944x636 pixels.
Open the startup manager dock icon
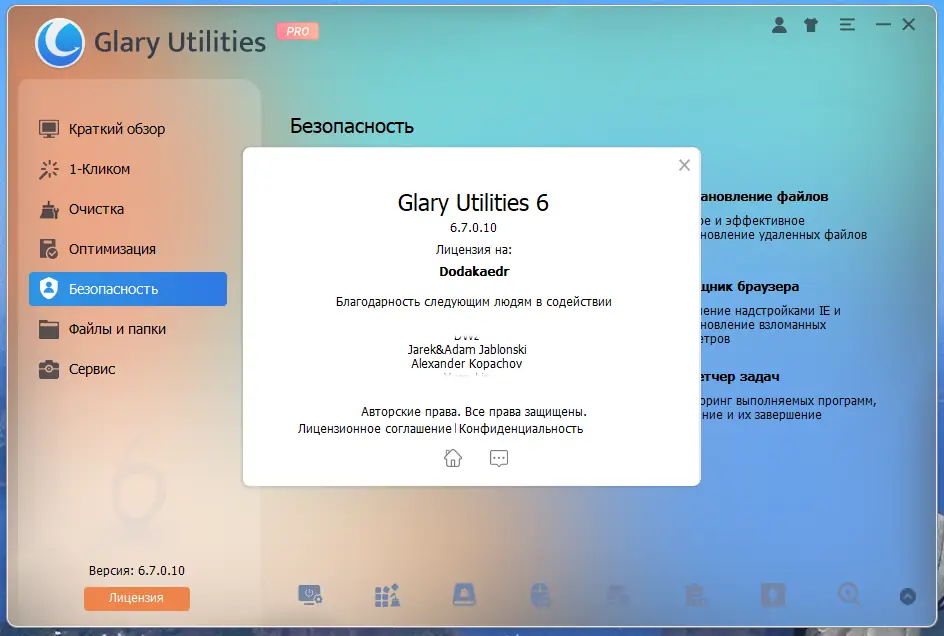pos(310,595)
